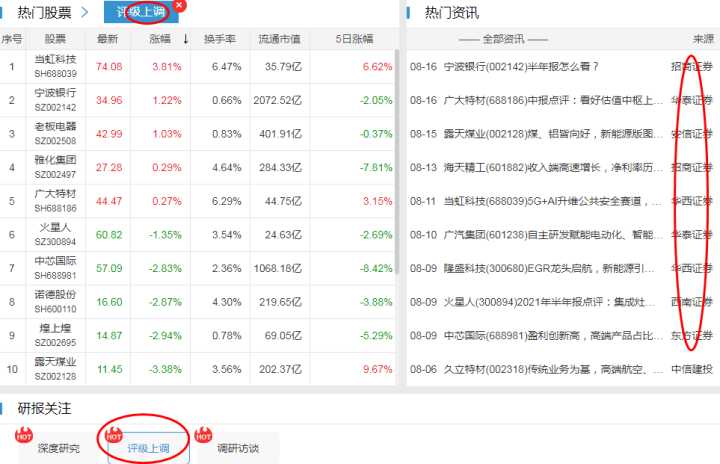Open news 广大特材(688186)中报点评
This screenshot has width=720, height=464.
(553, 100)
